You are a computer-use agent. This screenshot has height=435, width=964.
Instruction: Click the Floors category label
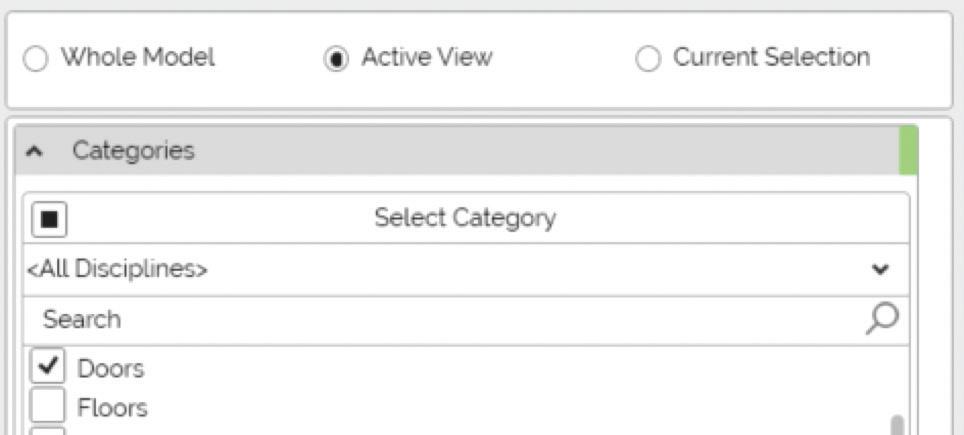tap(112, 407)
